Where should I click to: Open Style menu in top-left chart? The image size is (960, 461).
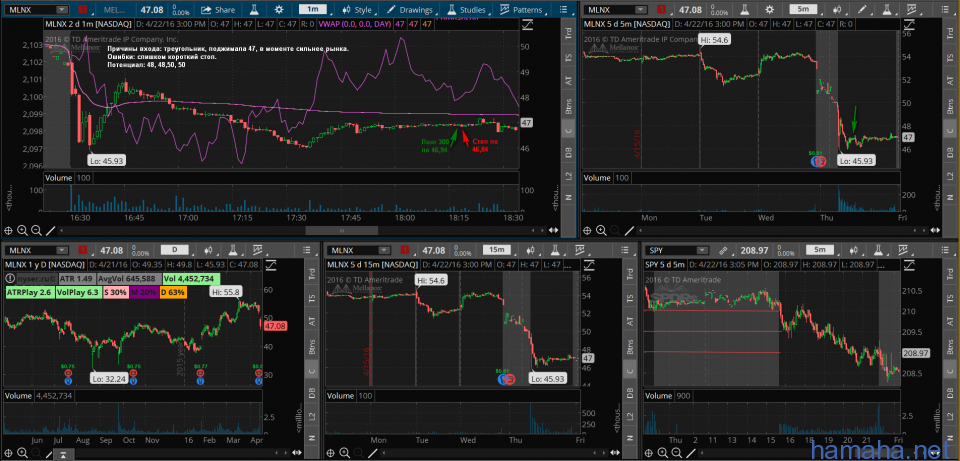[x=357, y=10]
